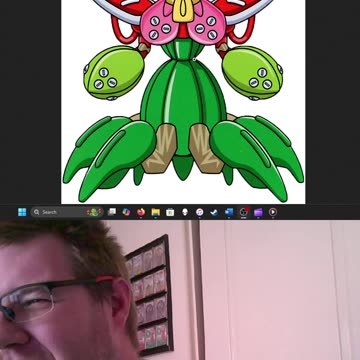Open the Windows Start menu
The image size is (360, 360).
(x=22, y=212)
